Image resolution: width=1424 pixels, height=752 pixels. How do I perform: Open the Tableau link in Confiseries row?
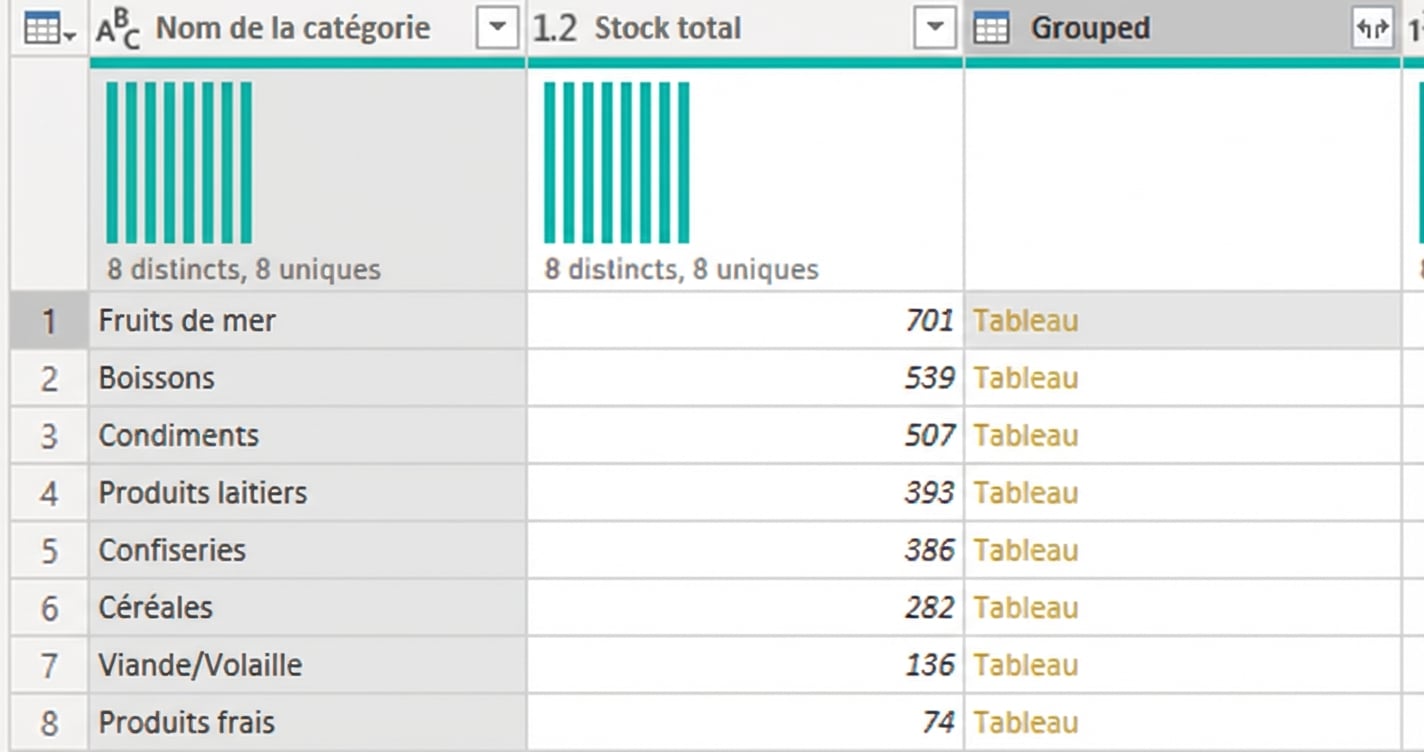[x=1026, y=550]
